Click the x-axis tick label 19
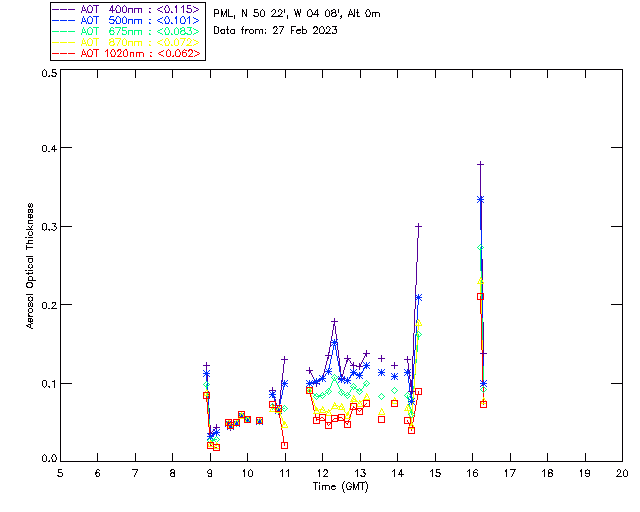Viewport: 640px width, 512px height. point(585,473)
